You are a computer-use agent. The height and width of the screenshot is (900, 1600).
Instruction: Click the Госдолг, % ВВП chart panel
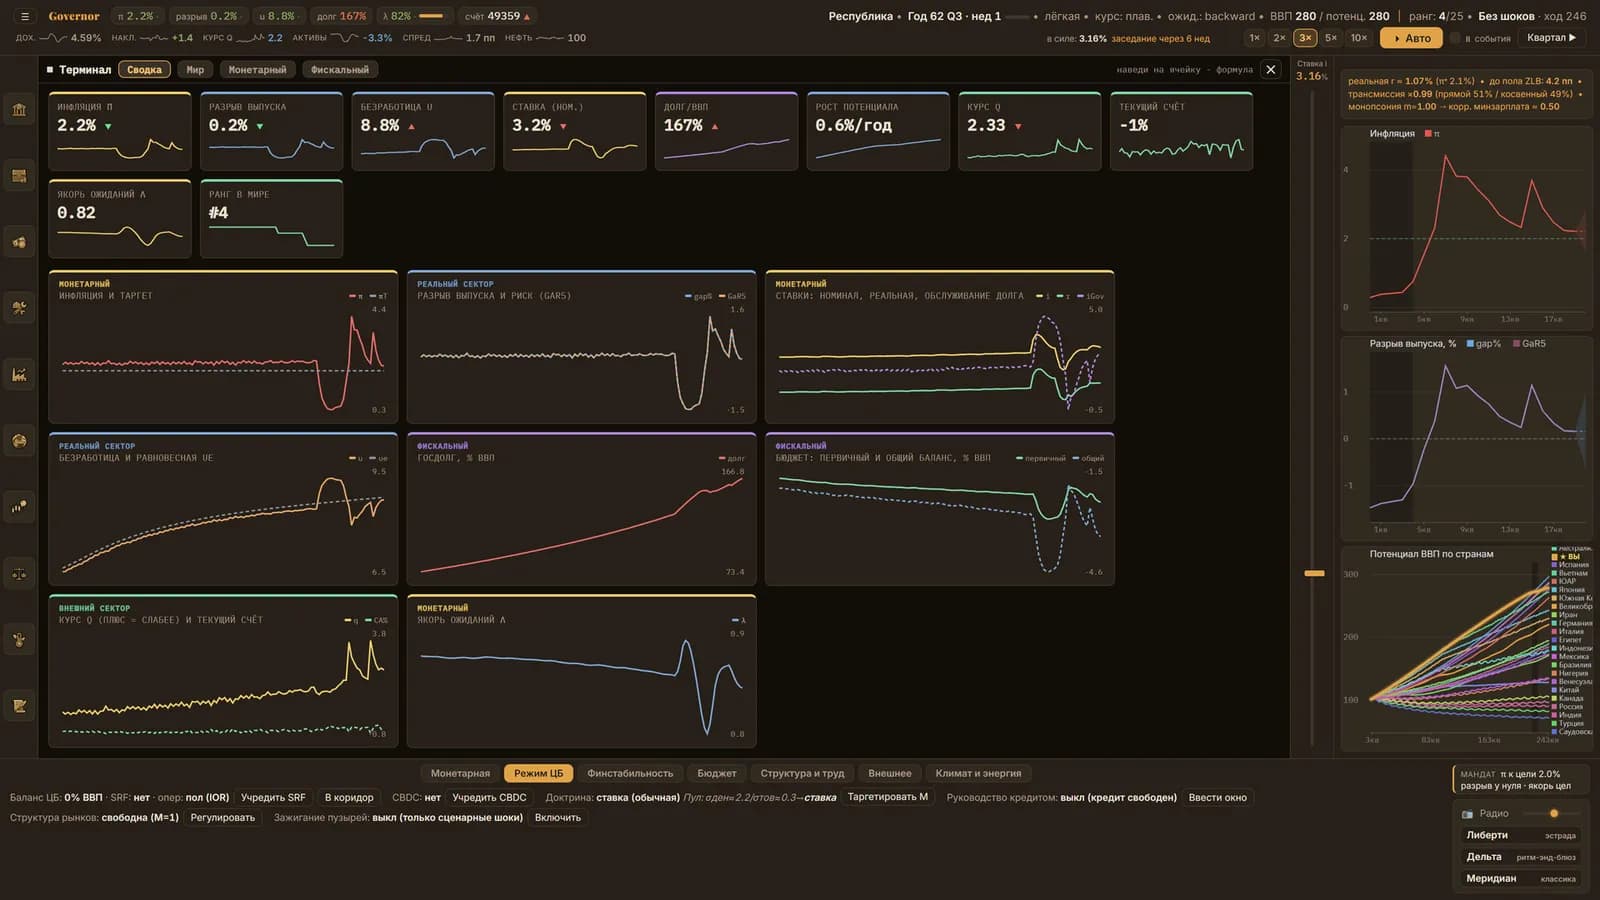point(581,509)
